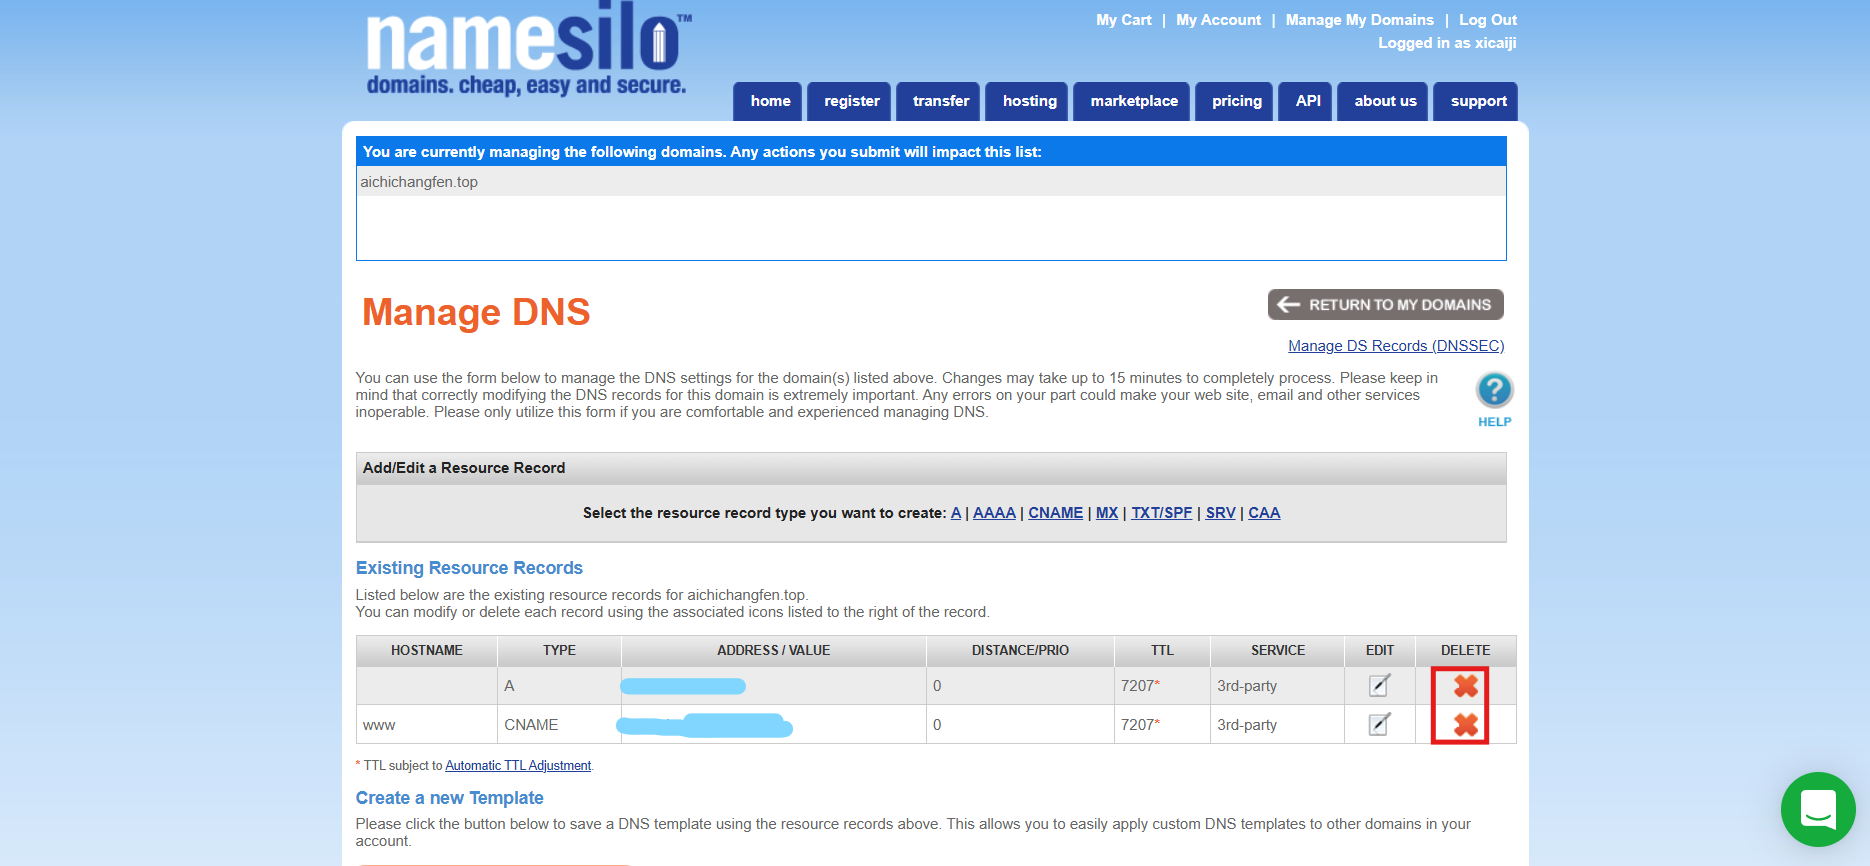
Task: Open Manage DS Records (DNSSEC) link
Action: (x=1396, y=346)
